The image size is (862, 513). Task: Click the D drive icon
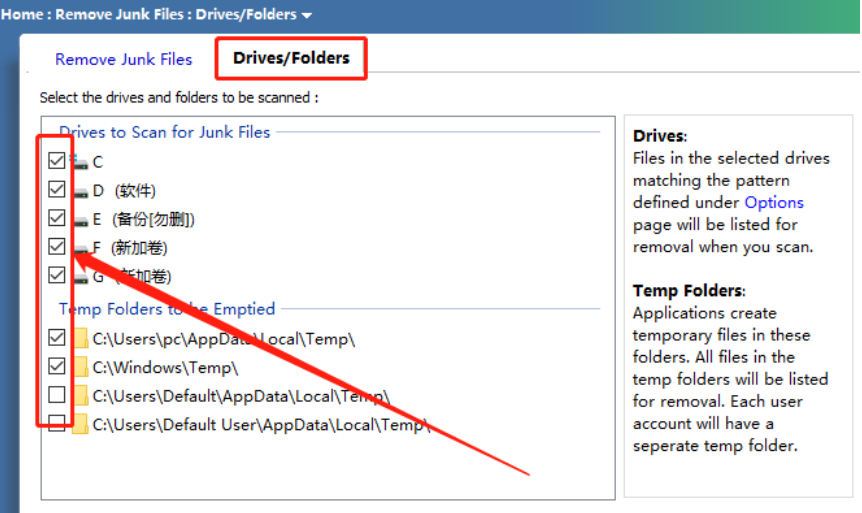[80, 192]
